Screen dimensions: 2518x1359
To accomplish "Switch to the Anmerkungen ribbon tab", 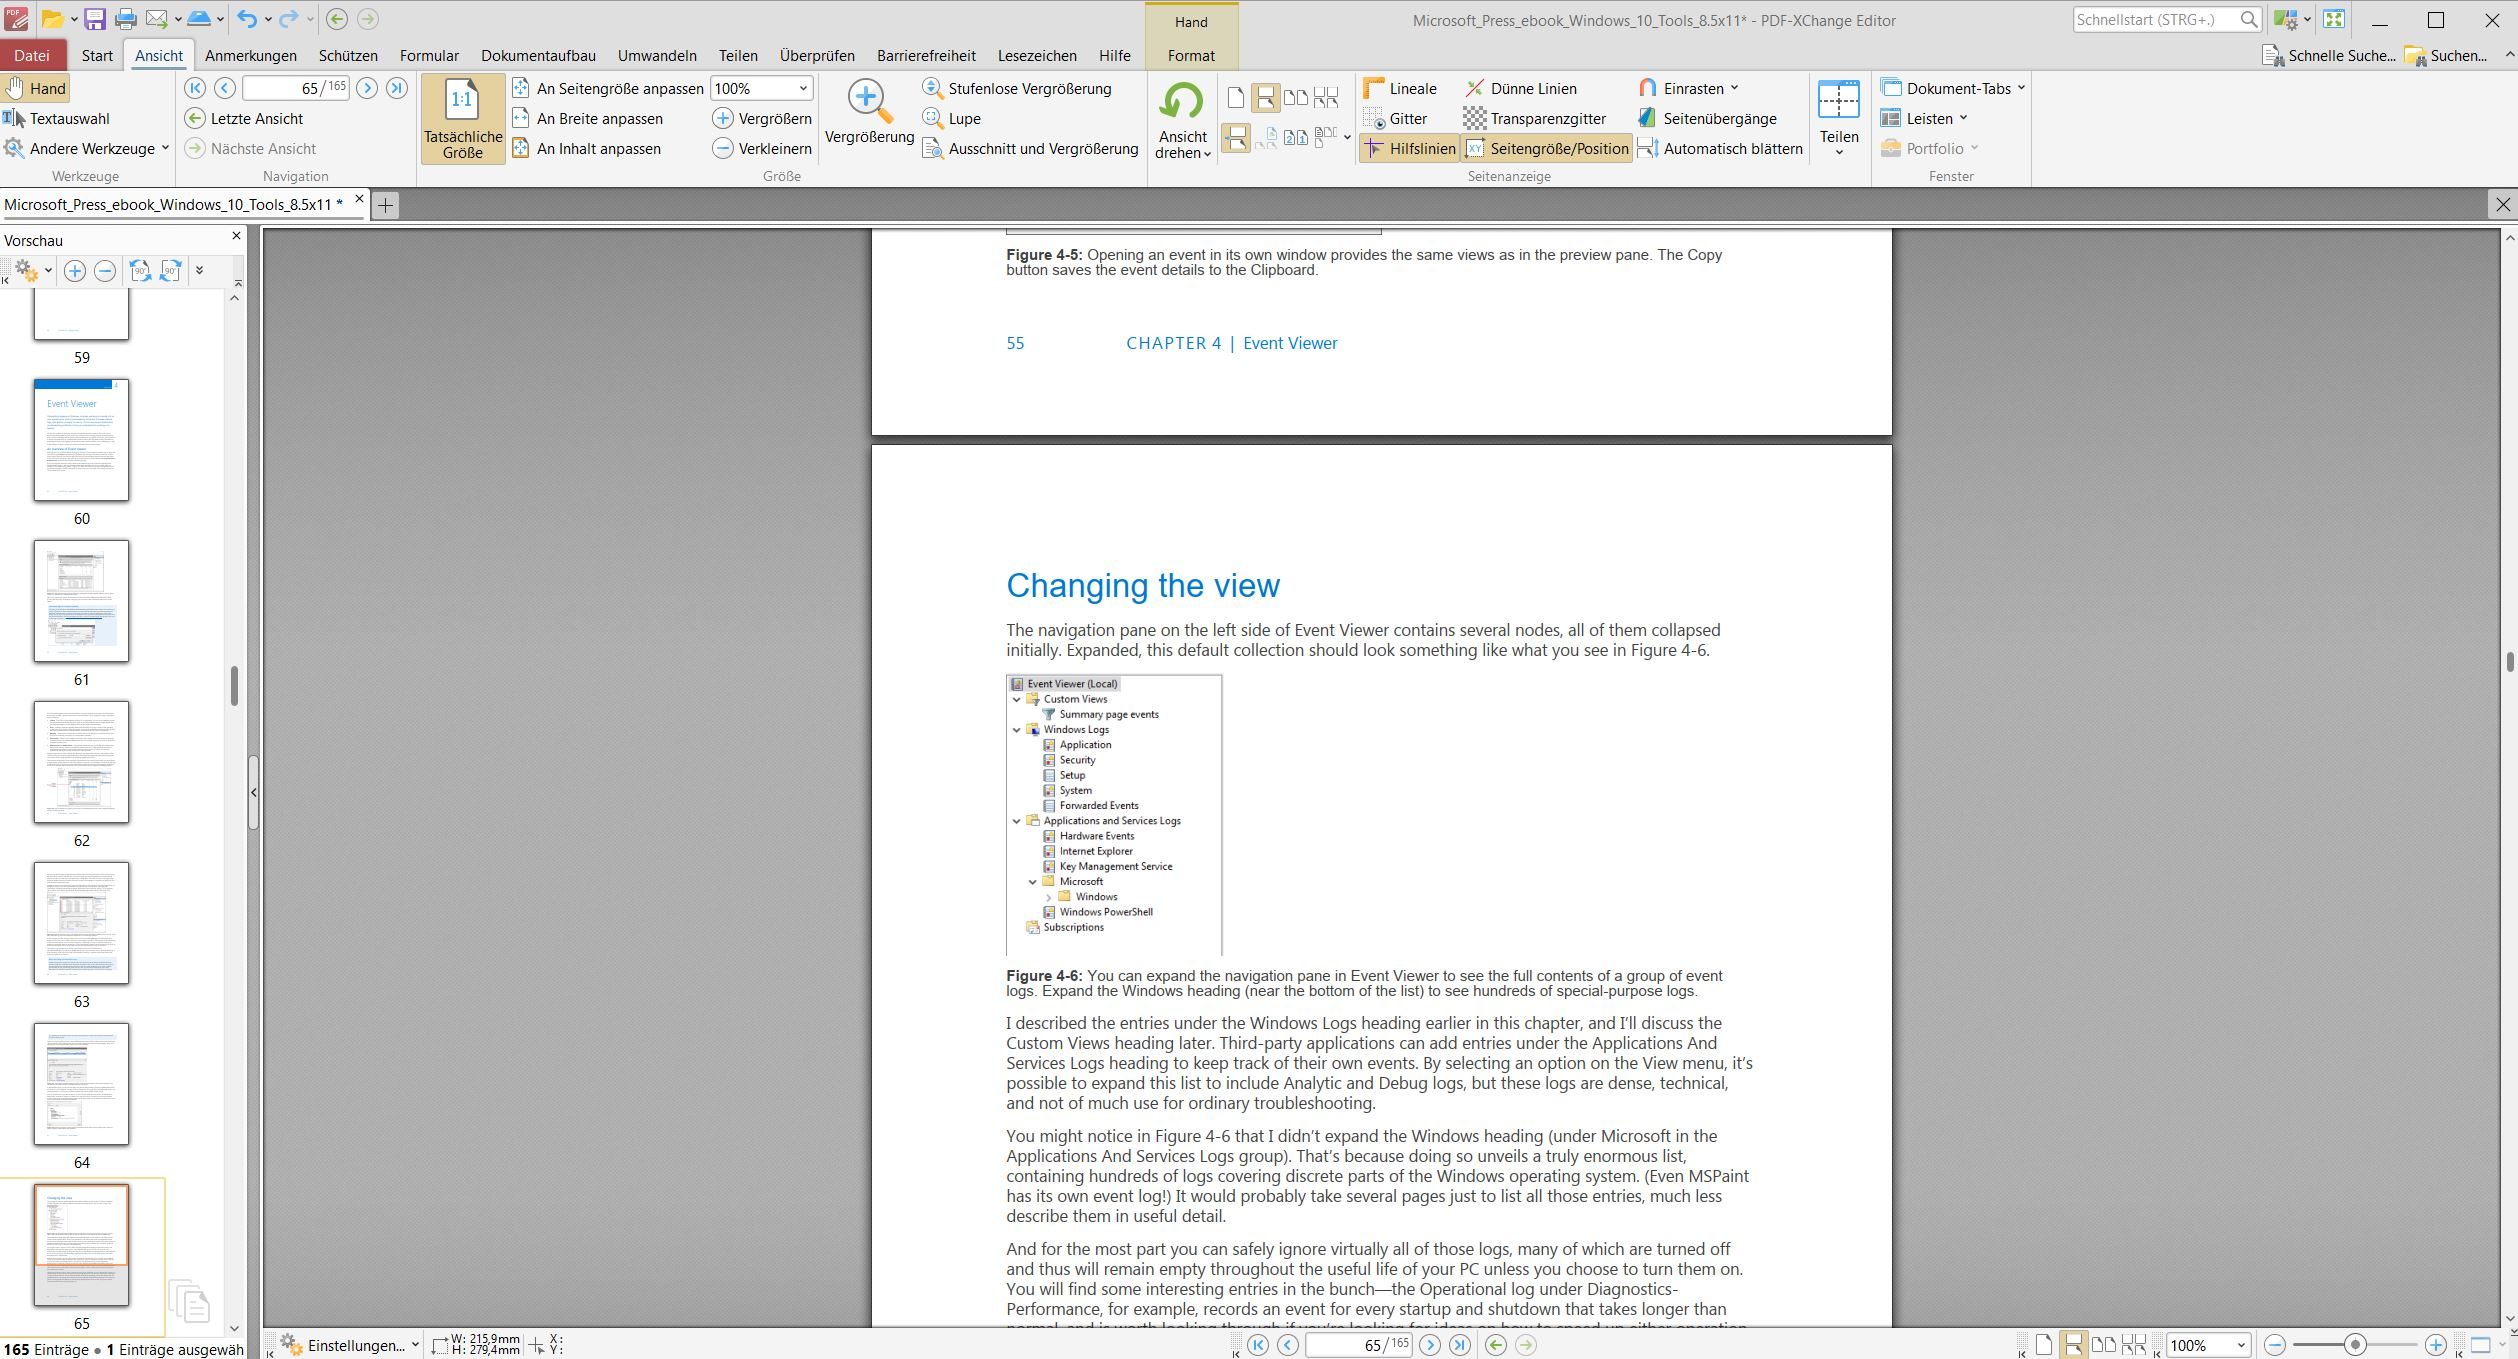I will pos(250,55).
